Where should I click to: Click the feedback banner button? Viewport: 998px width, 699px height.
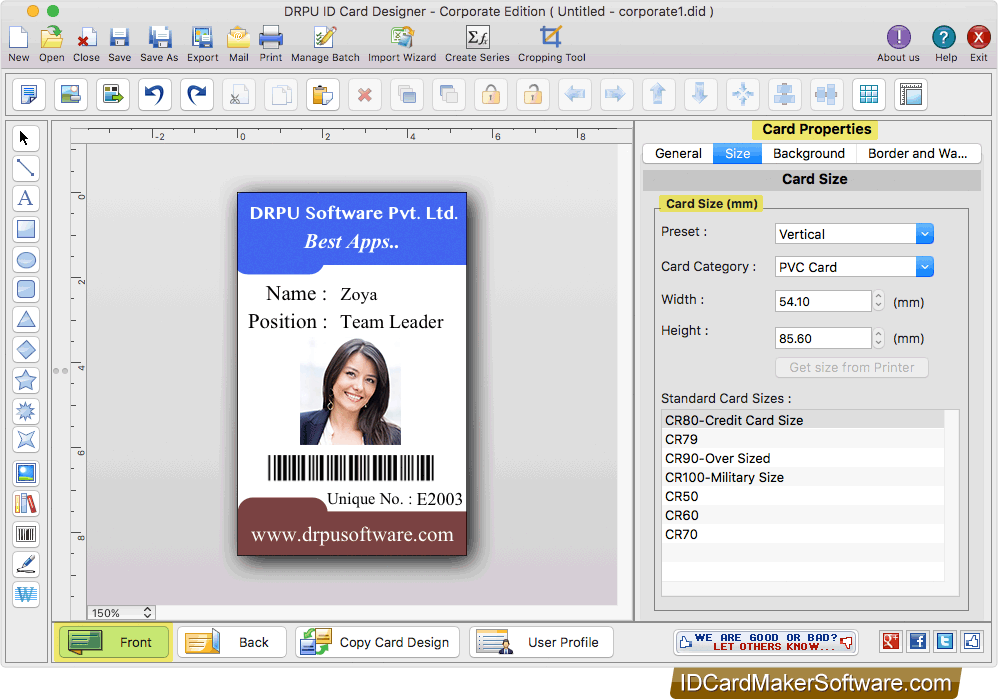click(x=766, y=642)
